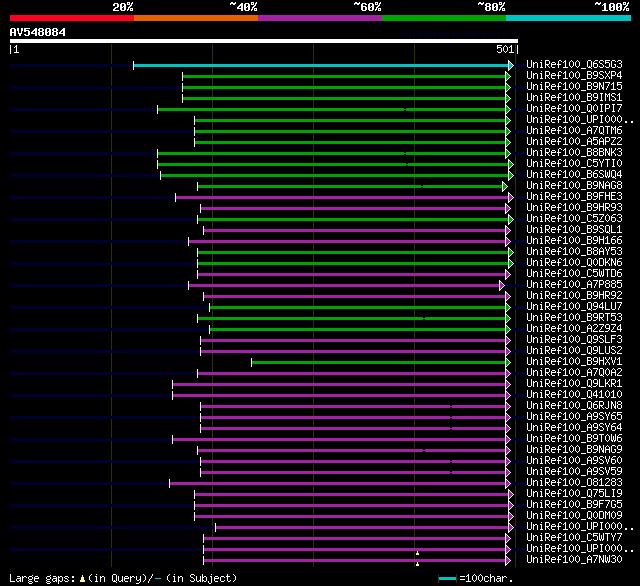The width and height of the screenshot is (640, 586).
Task: Click the UniRef100_Q0DKN6 label
Action: tap(574, 263)
